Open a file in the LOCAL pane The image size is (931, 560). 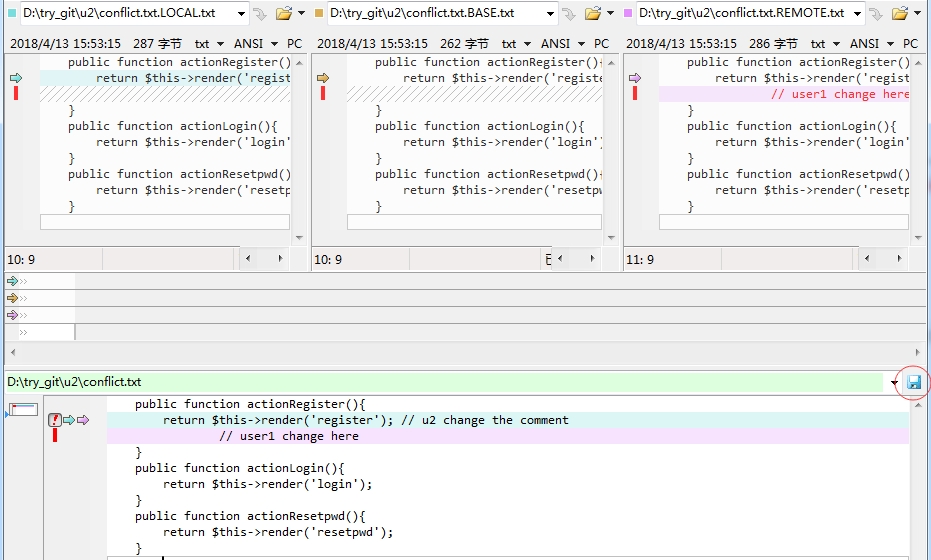[x=283, y=13]
